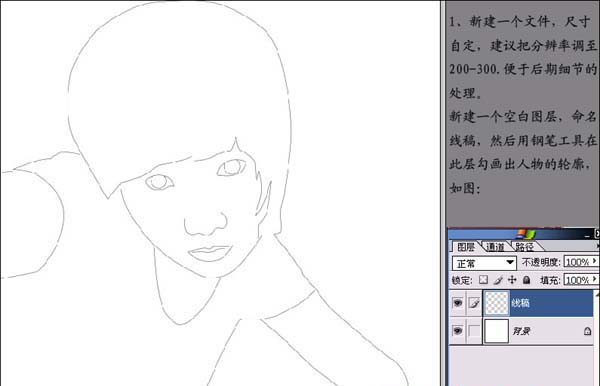This screenshot has width=600, height=386.
Task: Hide the 背景 layer eye icon
Action: click(x=457, y=331)
